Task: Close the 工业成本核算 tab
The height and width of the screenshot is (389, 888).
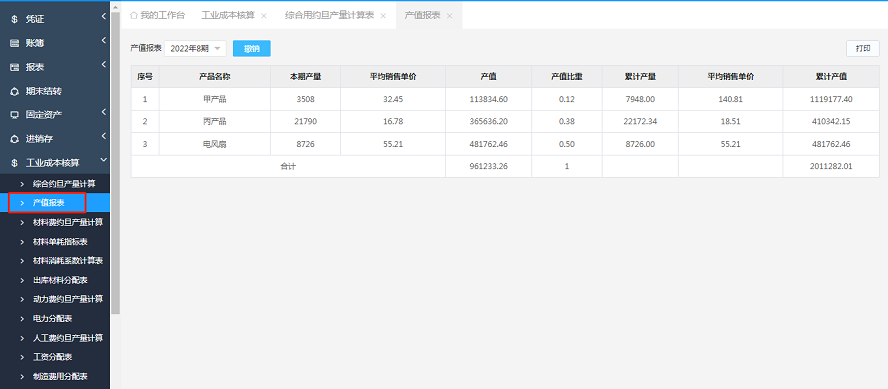Action: (263, 16)
